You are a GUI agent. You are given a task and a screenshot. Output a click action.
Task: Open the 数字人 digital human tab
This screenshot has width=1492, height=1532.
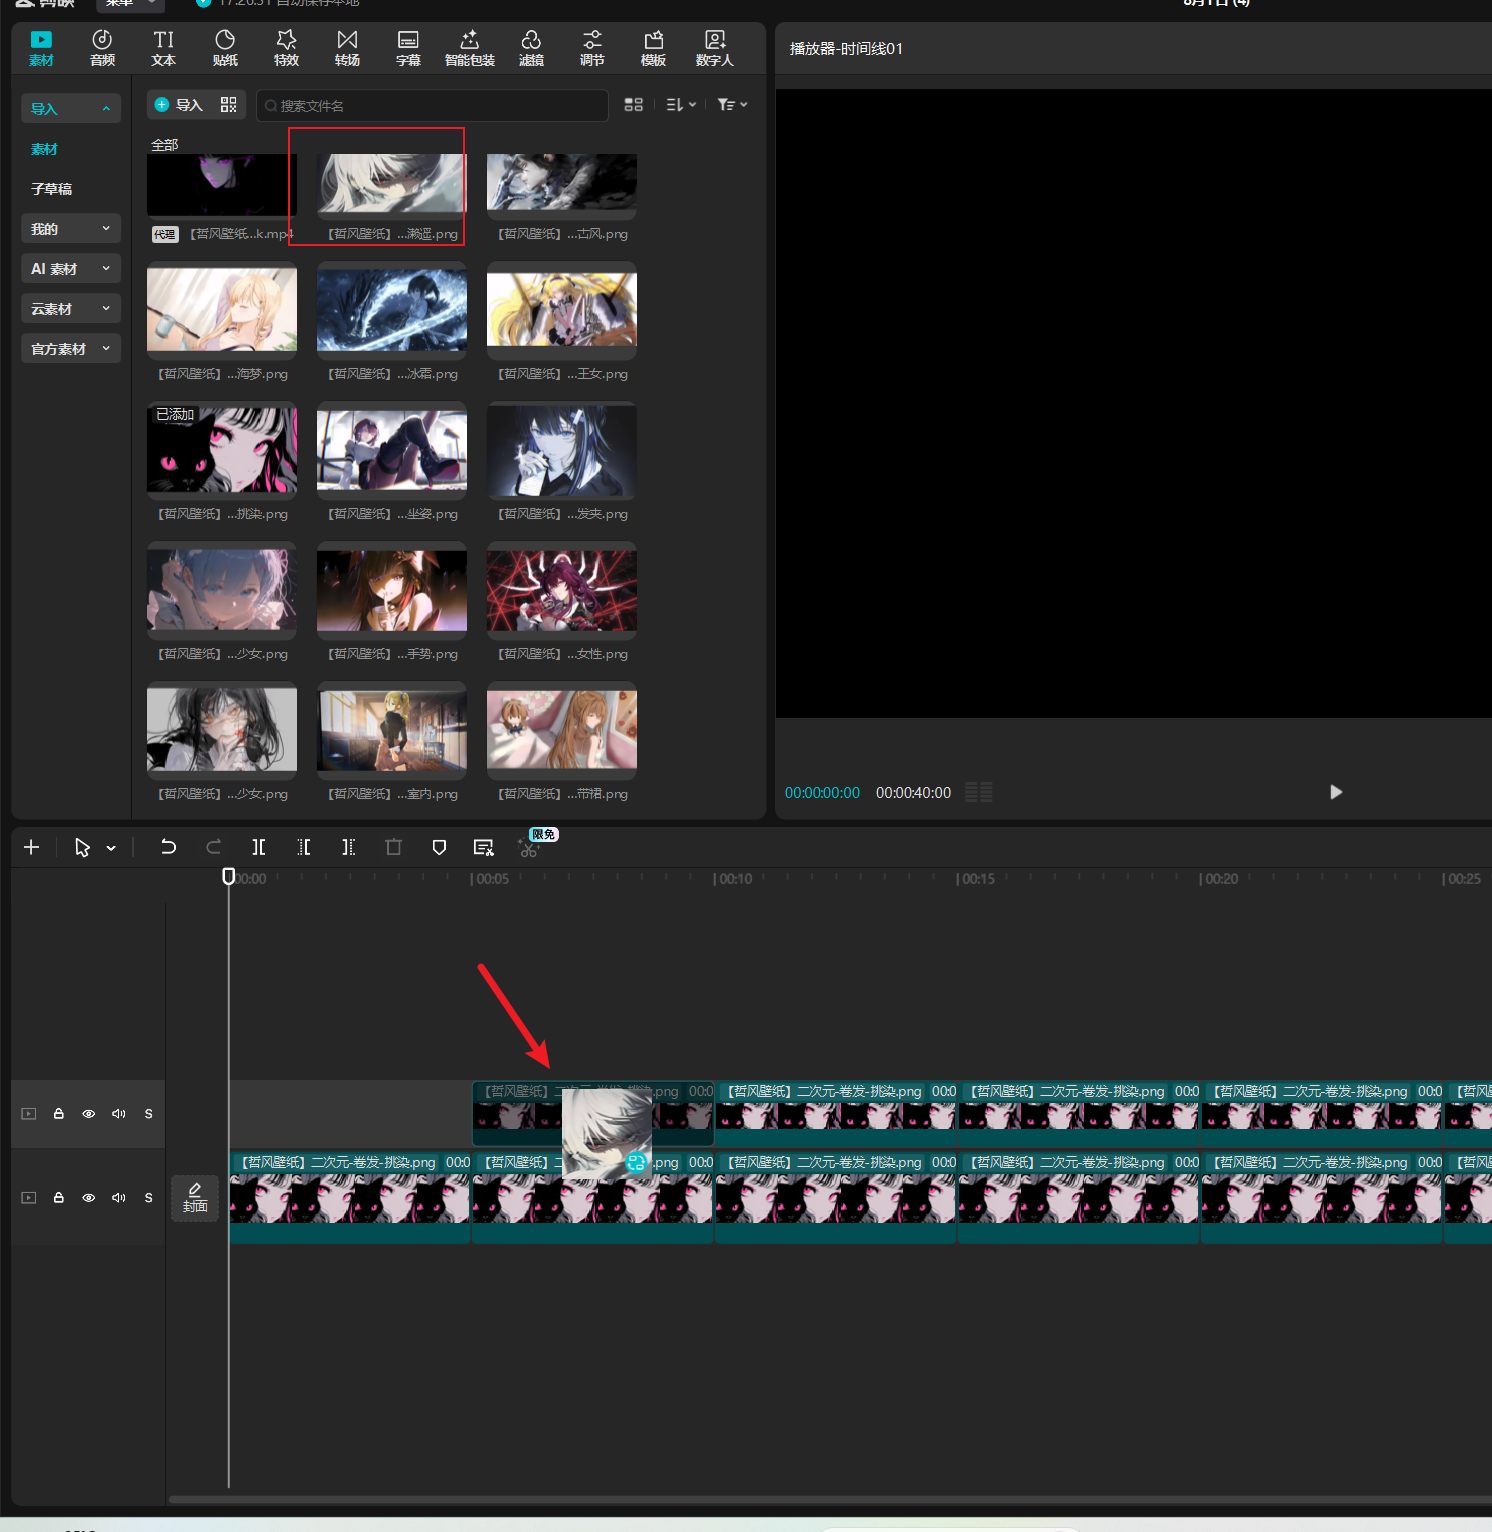(x=715, y=47)
